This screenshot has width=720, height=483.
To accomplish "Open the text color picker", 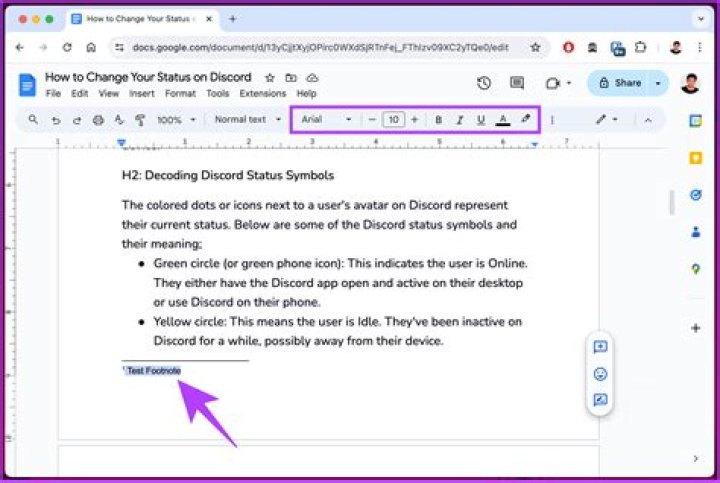I will point(503,120).
